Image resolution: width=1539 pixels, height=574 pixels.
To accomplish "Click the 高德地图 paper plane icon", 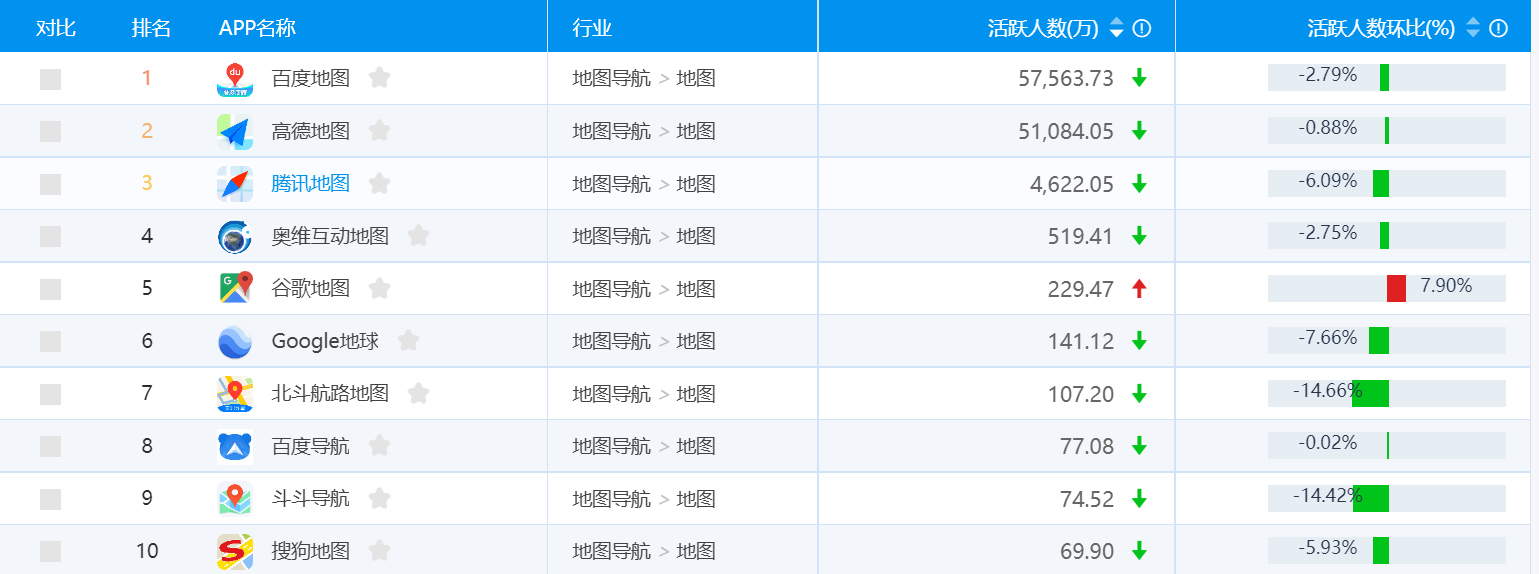I will pos(235,132).
